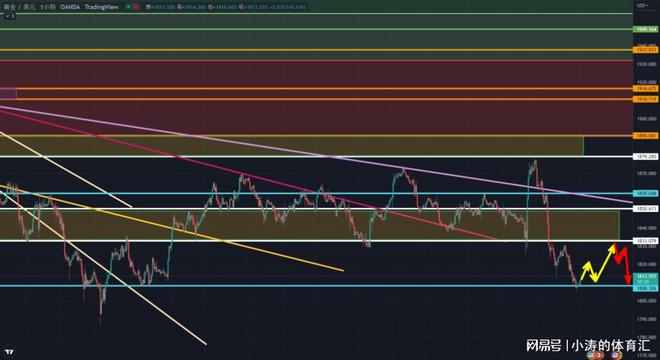The height and width of the screenshot is (360, 660).
Task: Click the TradingView text in chart legend
Action: tap(101, 7)
